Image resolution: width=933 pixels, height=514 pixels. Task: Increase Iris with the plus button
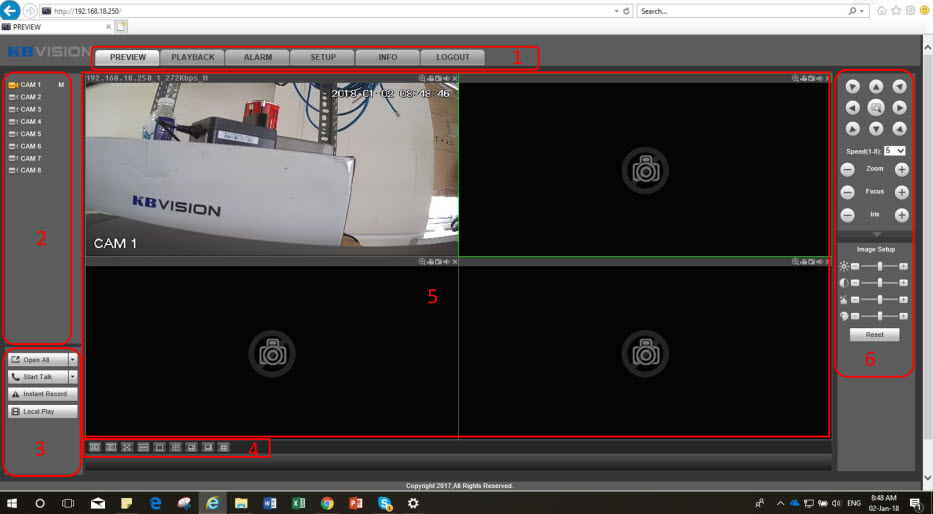(x=901, y=215)
